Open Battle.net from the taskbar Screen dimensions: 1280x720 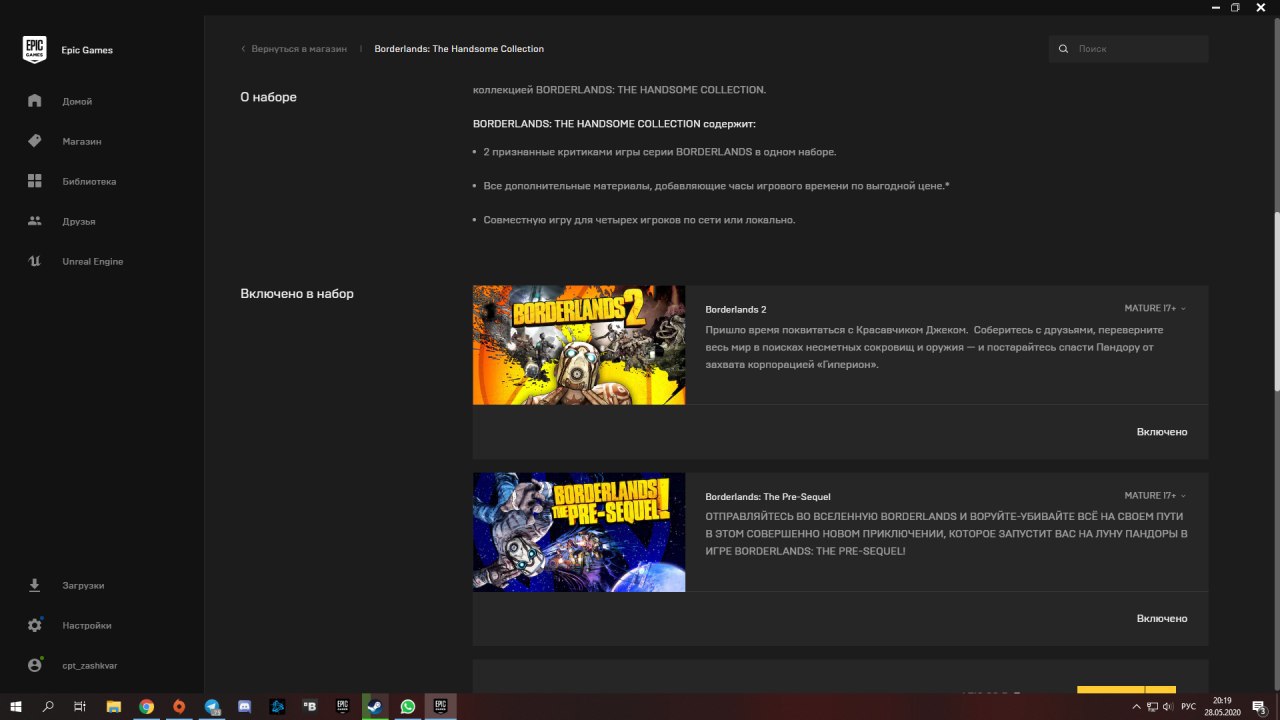click(x=277, y=707)
